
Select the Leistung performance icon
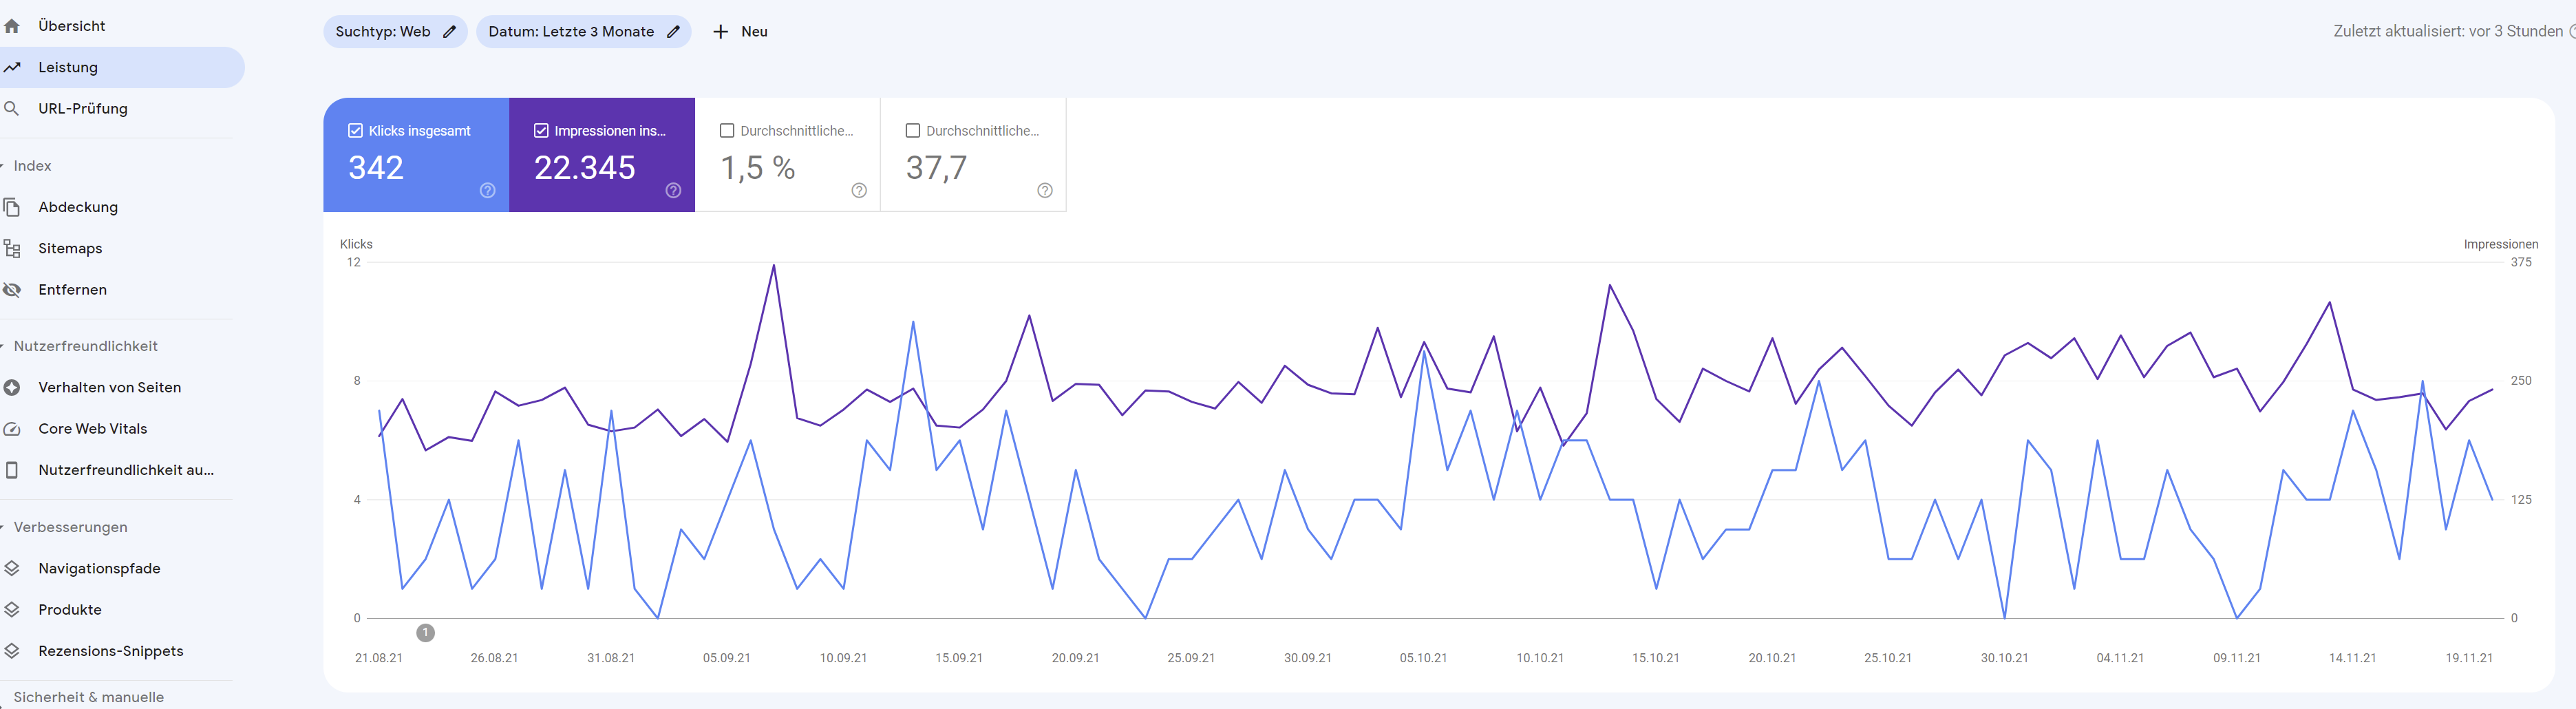click(13, 66)
